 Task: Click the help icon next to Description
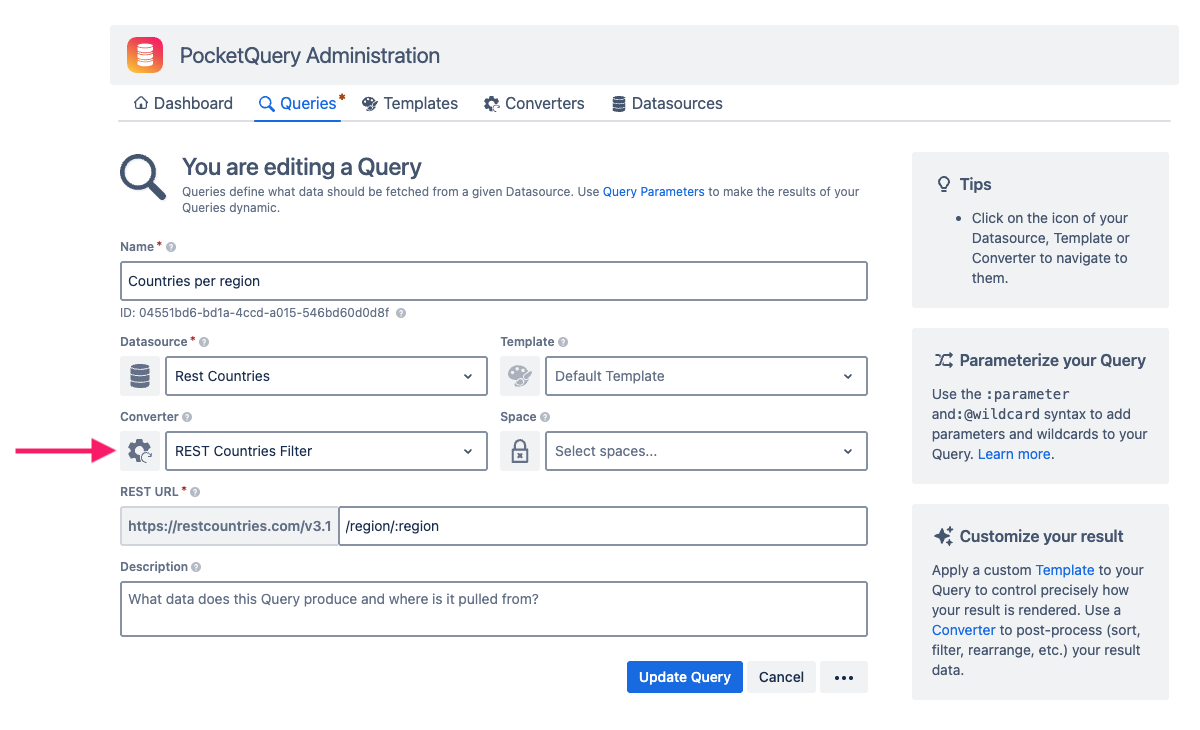pos(194,566)
